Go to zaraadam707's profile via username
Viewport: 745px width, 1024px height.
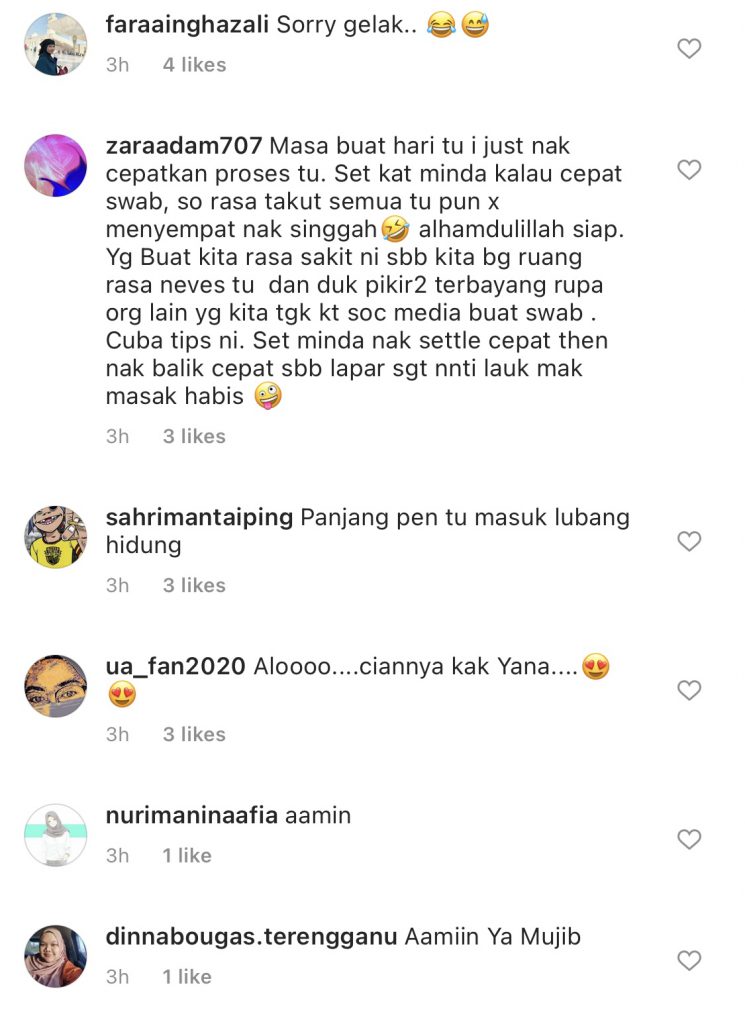[x=184, y=146]
